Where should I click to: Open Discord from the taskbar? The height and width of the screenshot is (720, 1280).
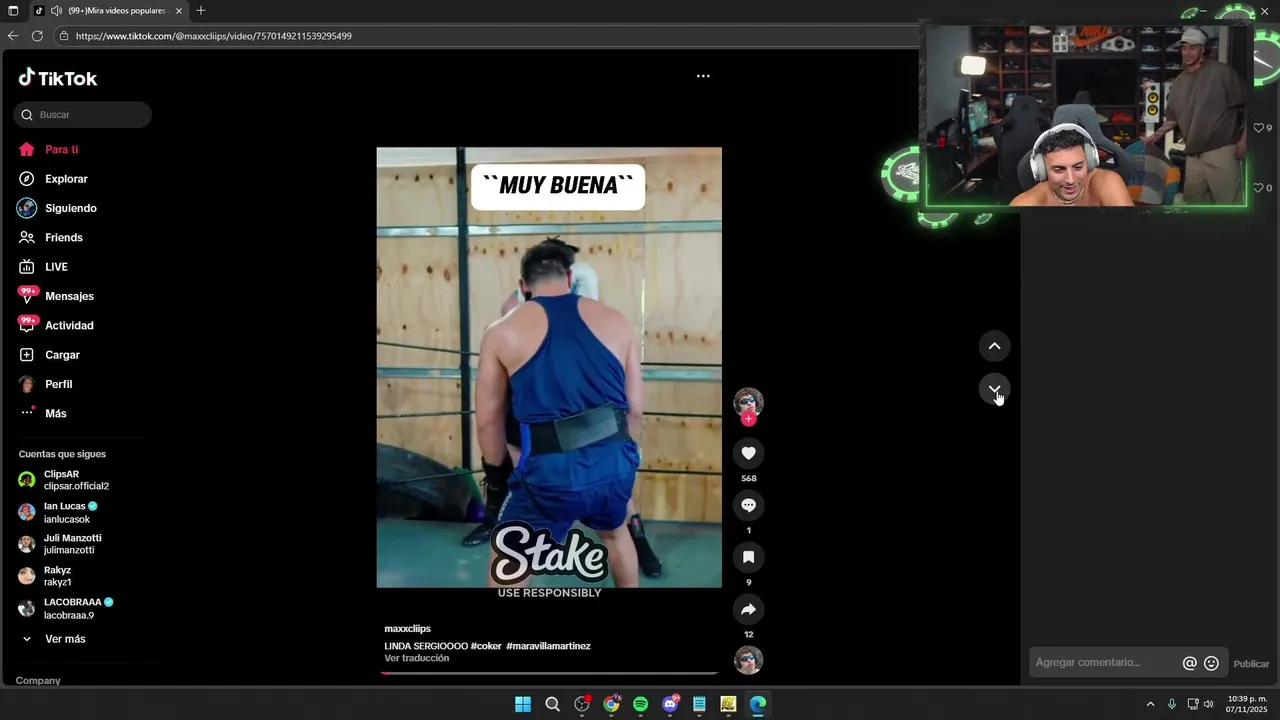[670, 704]
